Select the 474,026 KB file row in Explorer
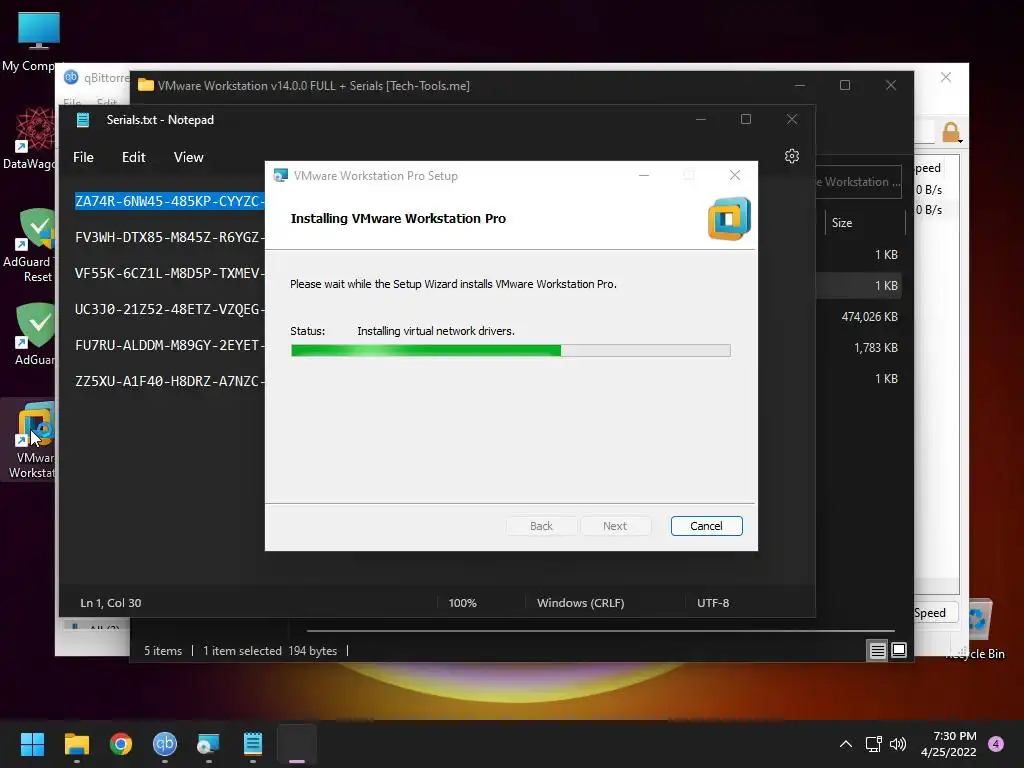The width and height of the screenshot is (1024, 768). [x=859, y=317]
